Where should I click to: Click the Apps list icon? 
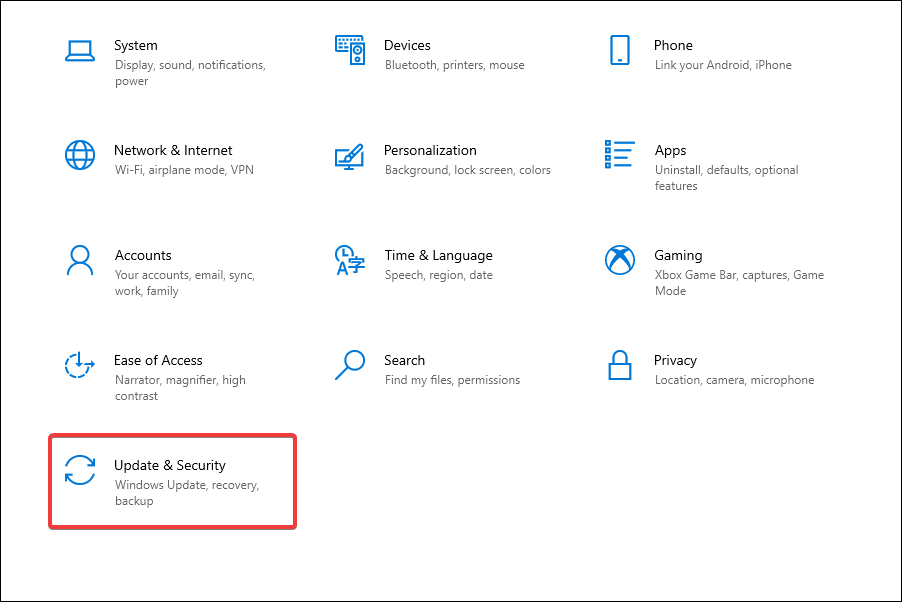pos(620,155)
